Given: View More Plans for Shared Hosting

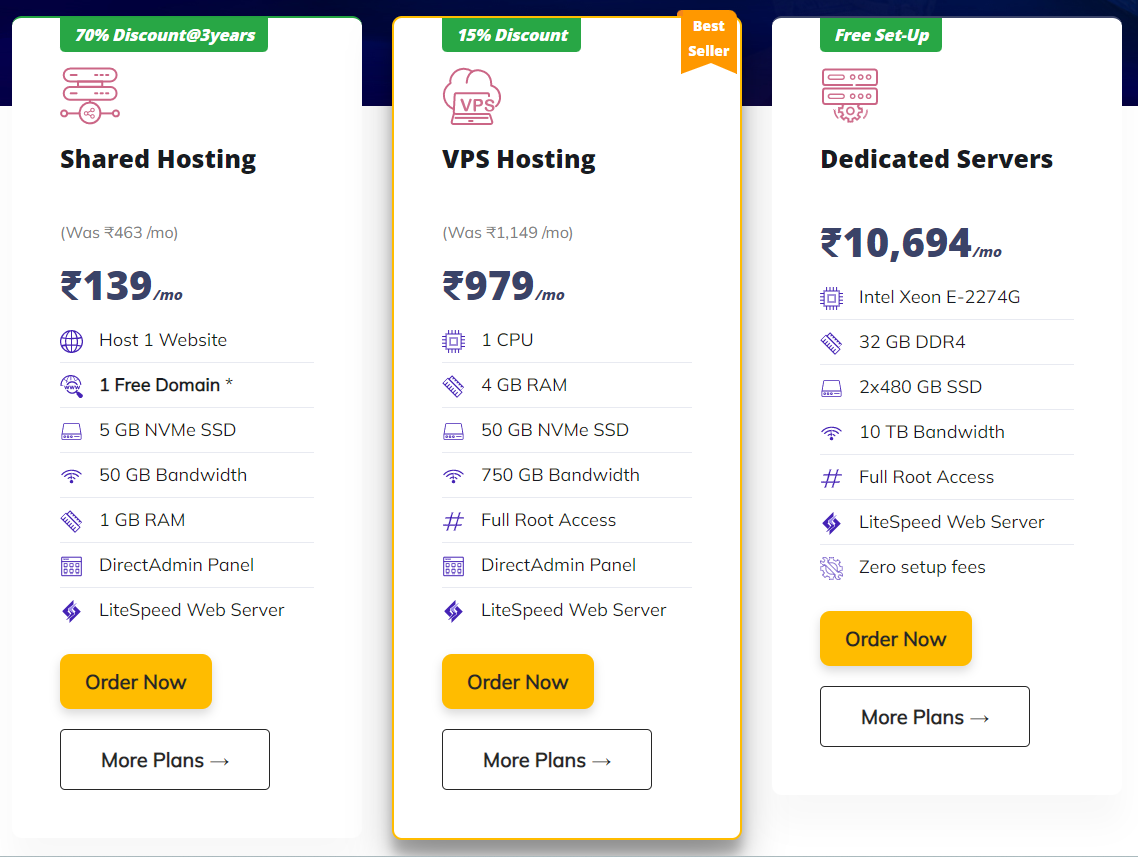Looking at the screenshot, I should [x=165, y=760].
